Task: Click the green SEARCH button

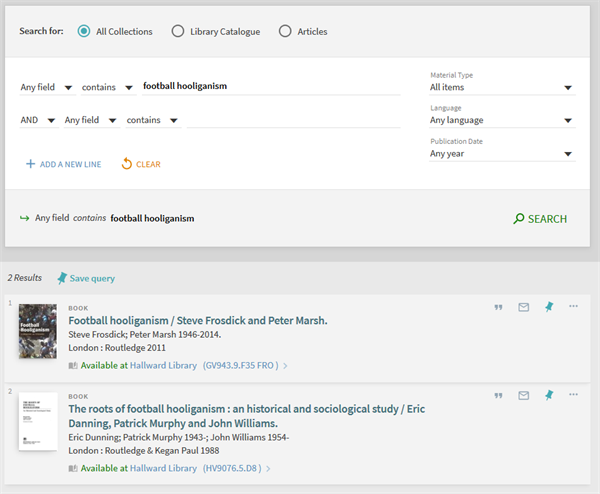Action: point(539,219)
